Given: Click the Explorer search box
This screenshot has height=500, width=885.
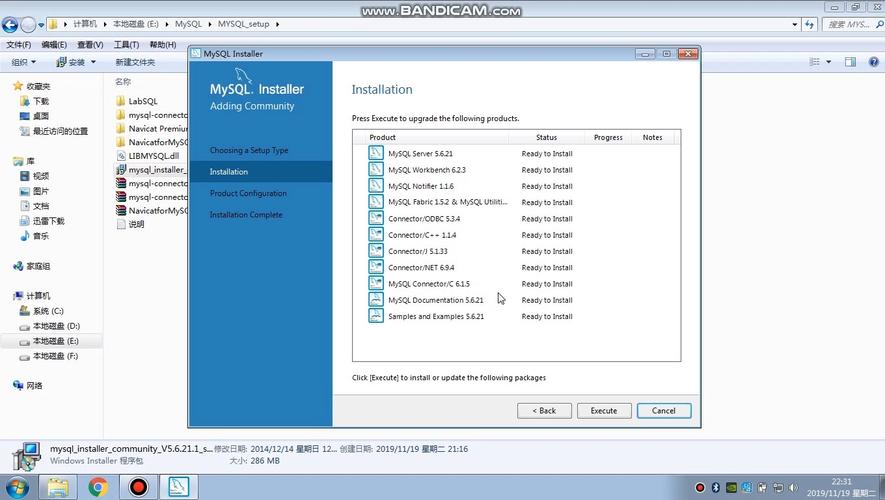Looking at the screenshot, I should pos(852,24).
